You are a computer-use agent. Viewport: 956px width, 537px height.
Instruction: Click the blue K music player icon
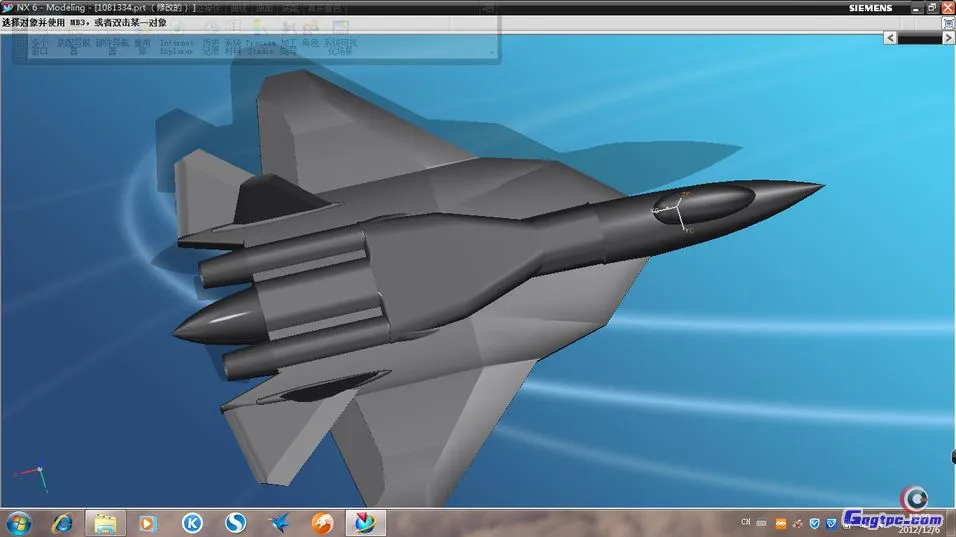click(192, 522)
